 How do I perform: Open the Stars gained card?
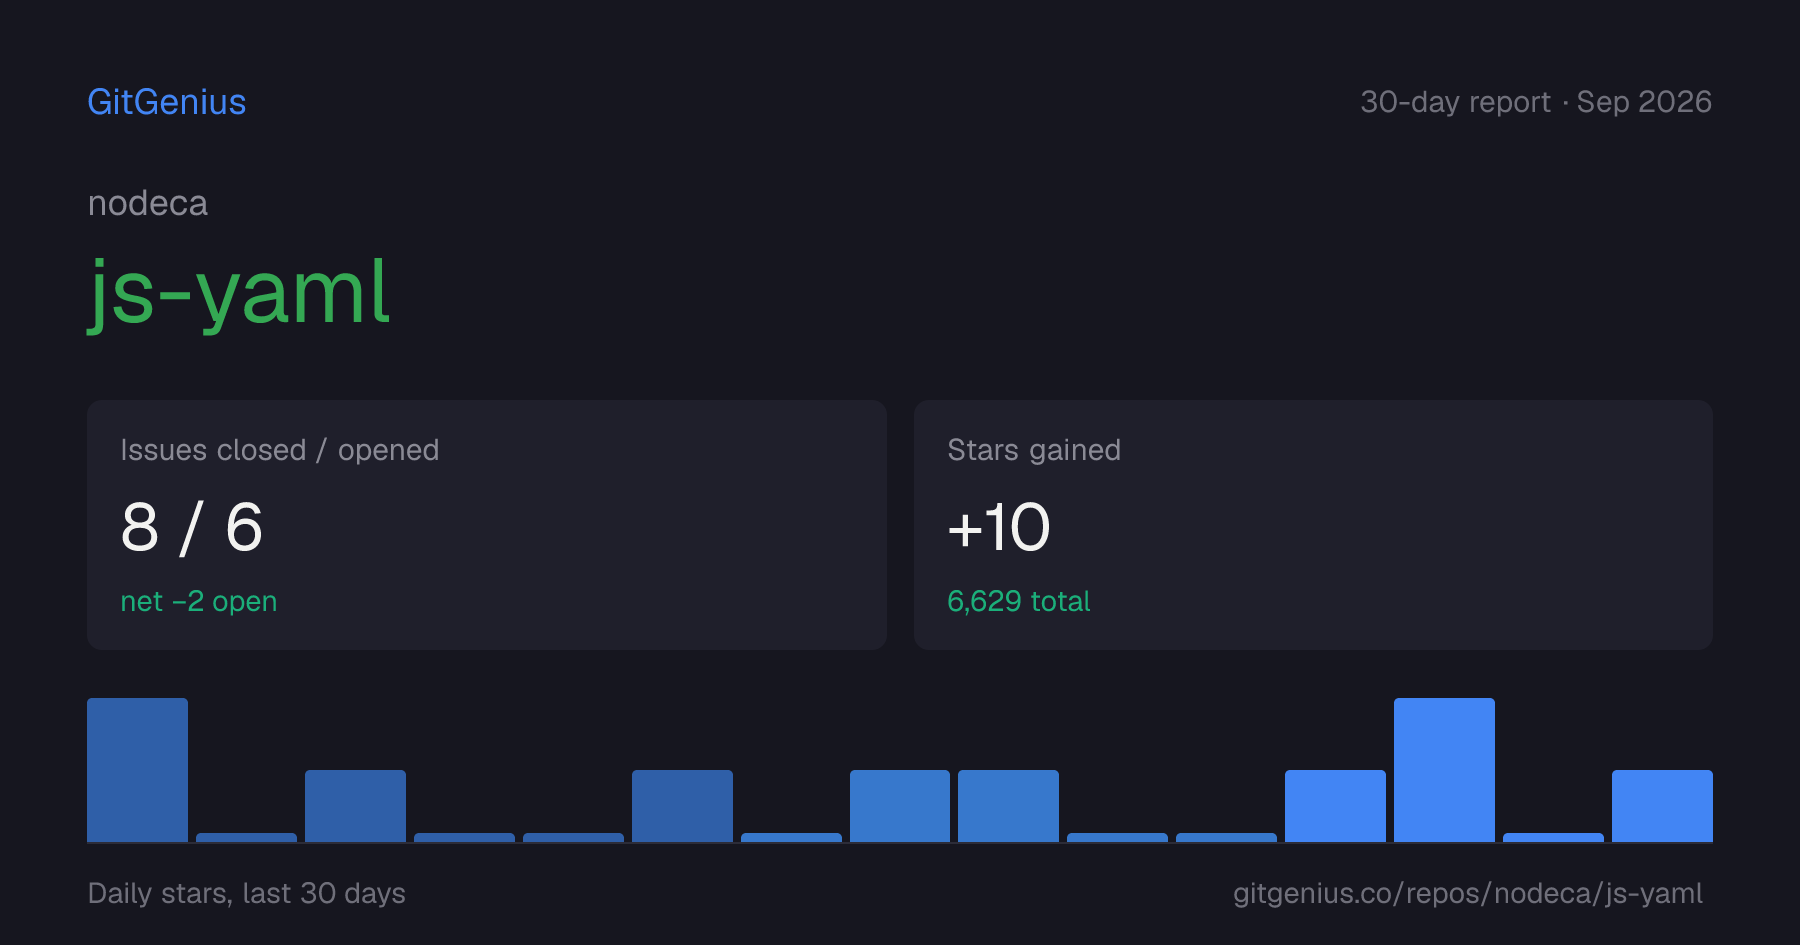(x=1313, y=525)
